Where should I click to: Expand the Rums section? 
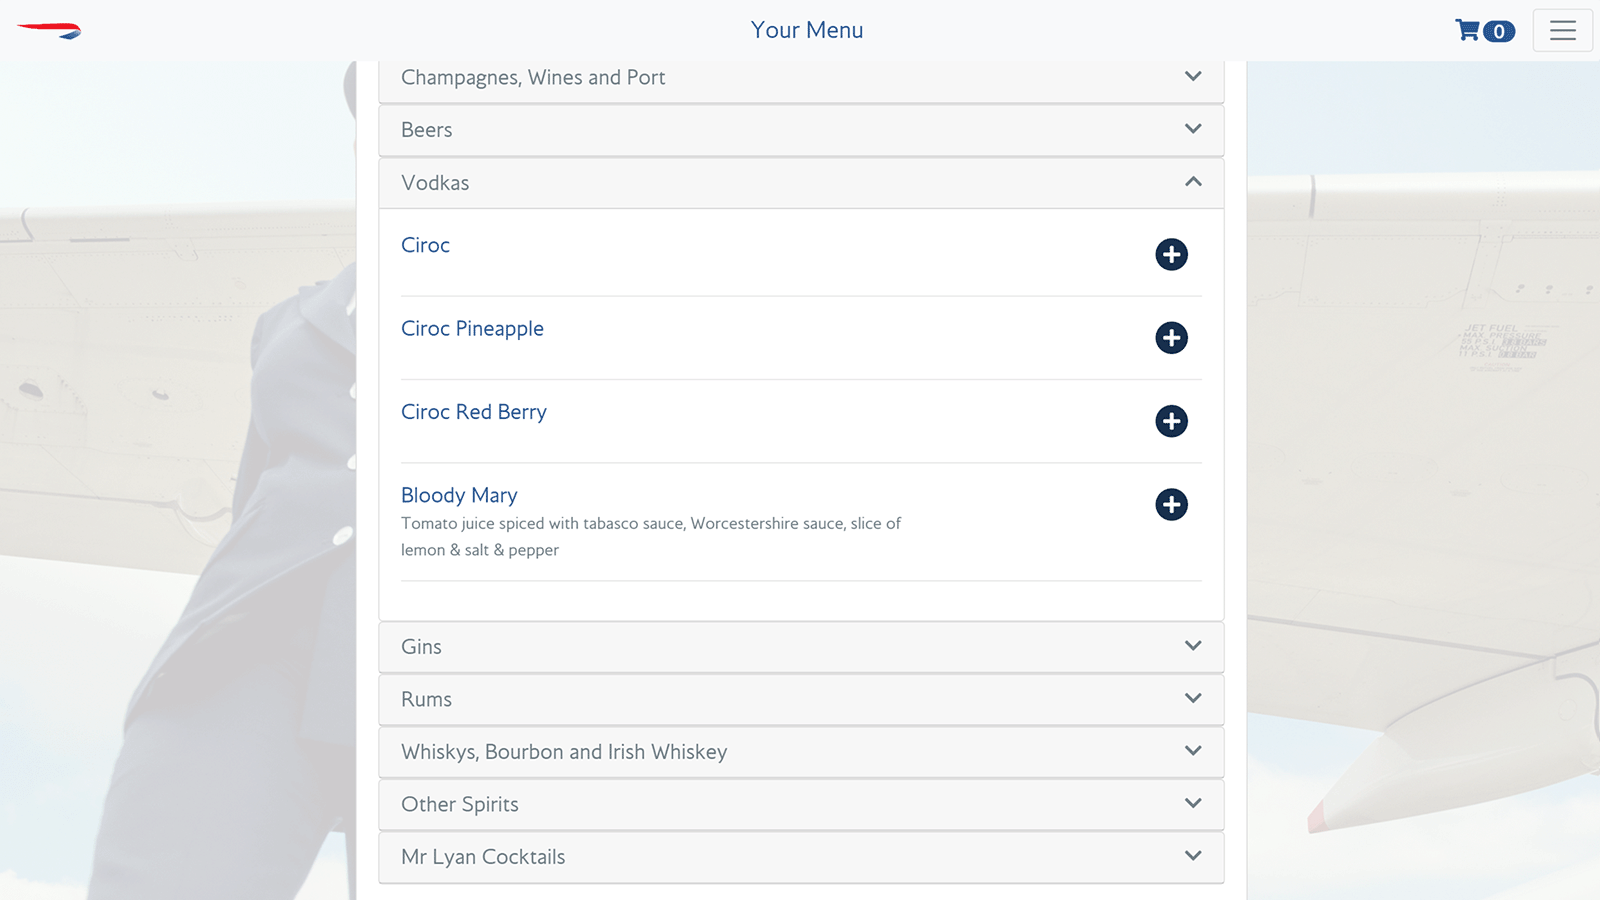801,699
